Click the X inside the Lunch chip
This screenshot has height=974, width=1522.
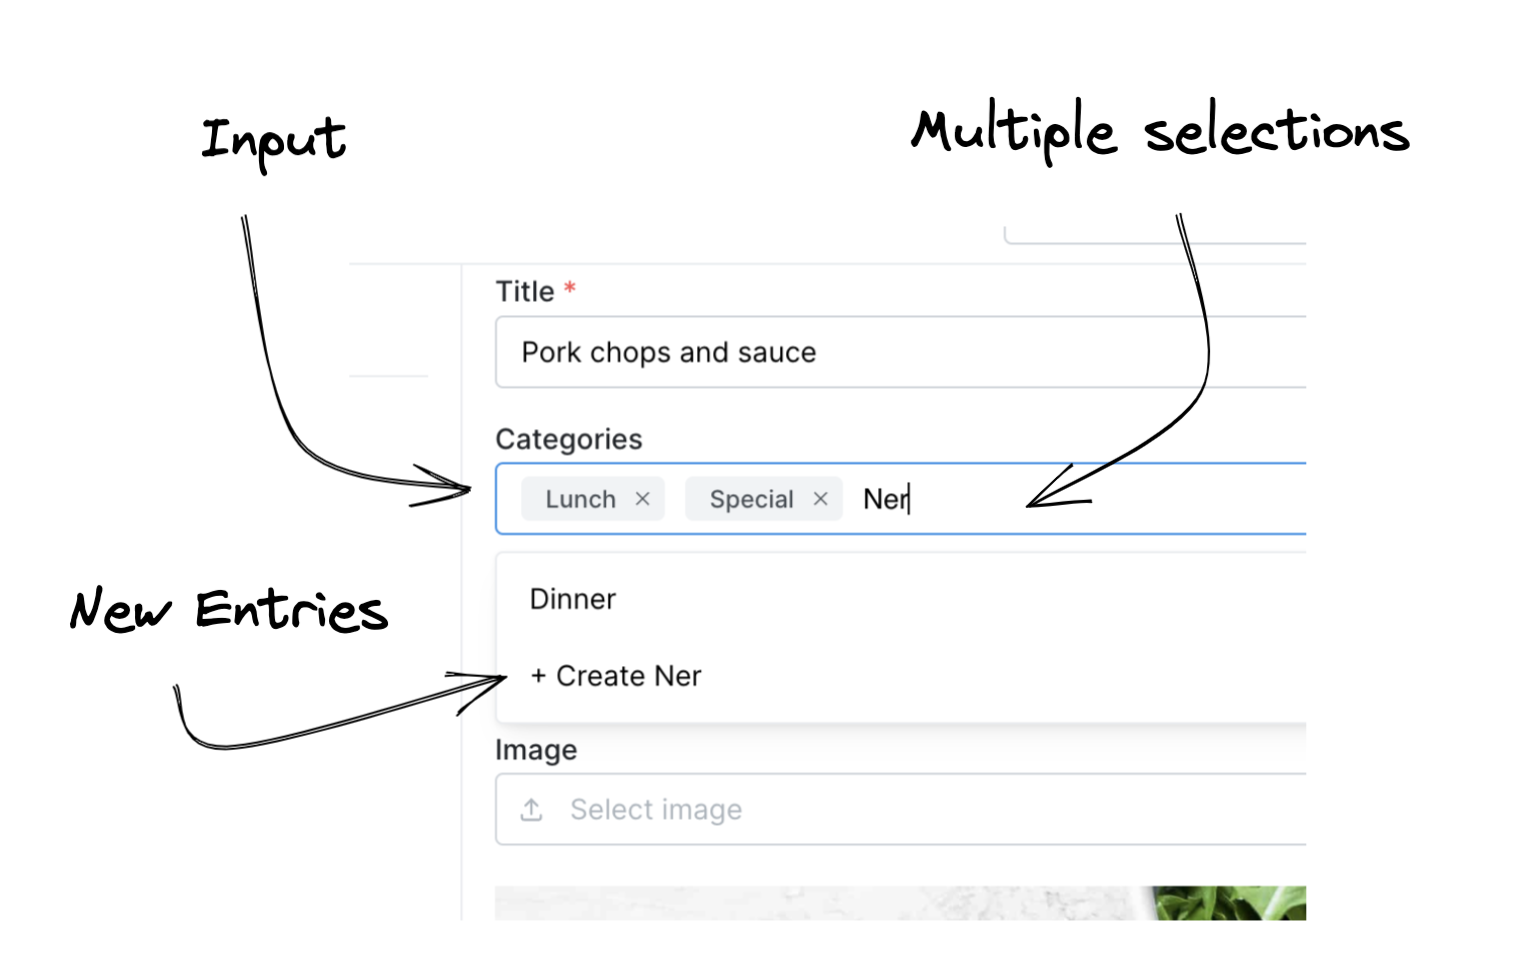[645, 498]
